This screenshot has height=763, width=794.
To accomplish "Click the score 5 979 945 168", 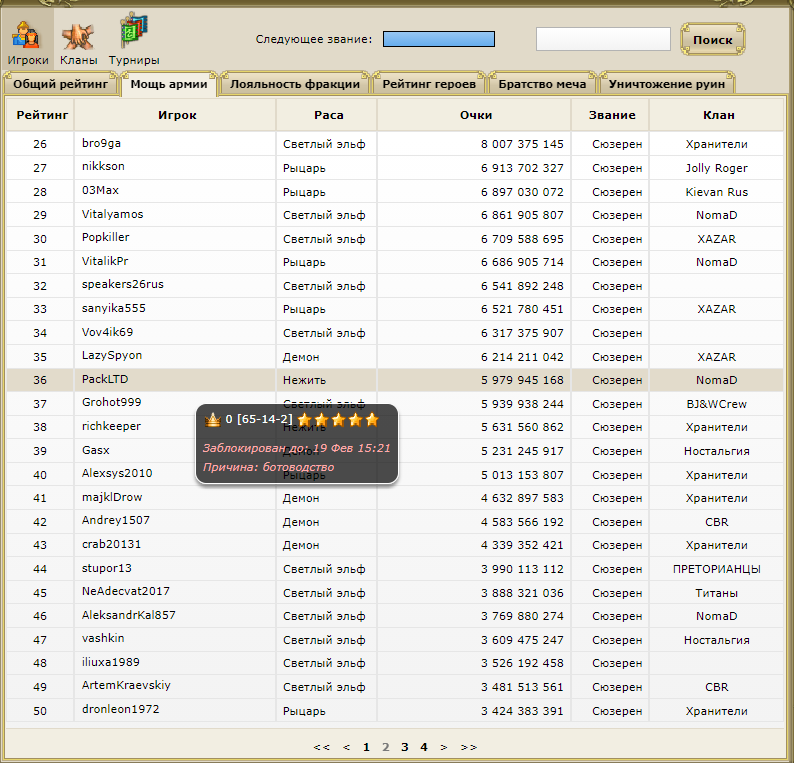I will coord(522,380).
